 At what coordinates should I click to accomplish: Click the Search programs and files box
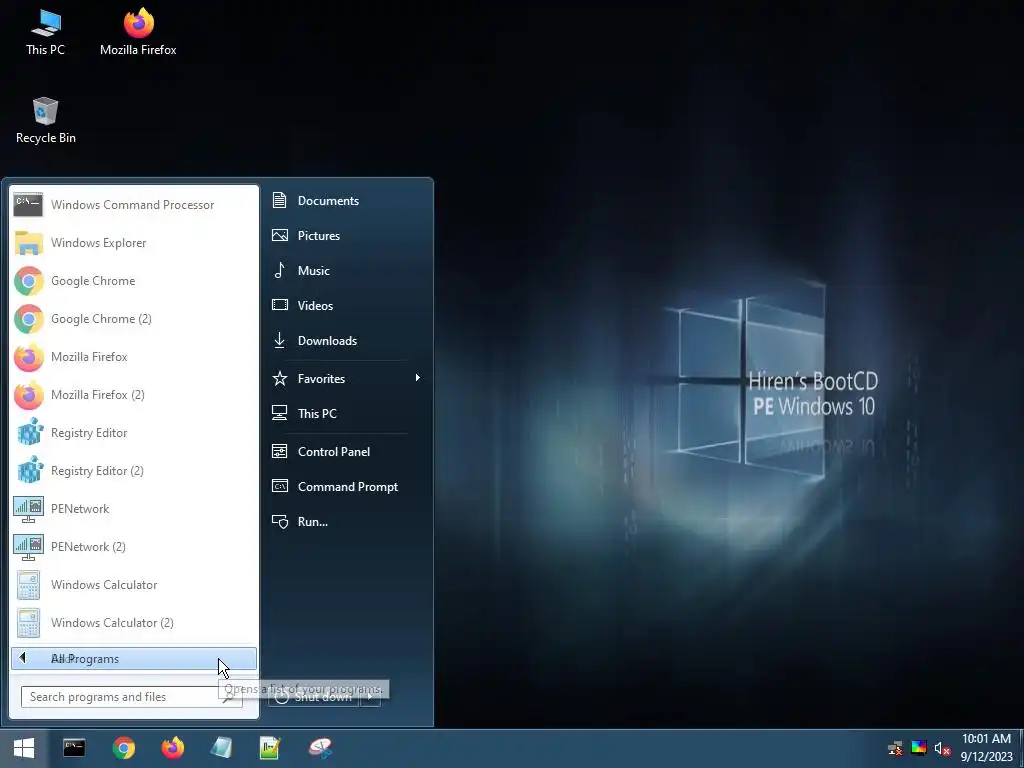(132, 697)
